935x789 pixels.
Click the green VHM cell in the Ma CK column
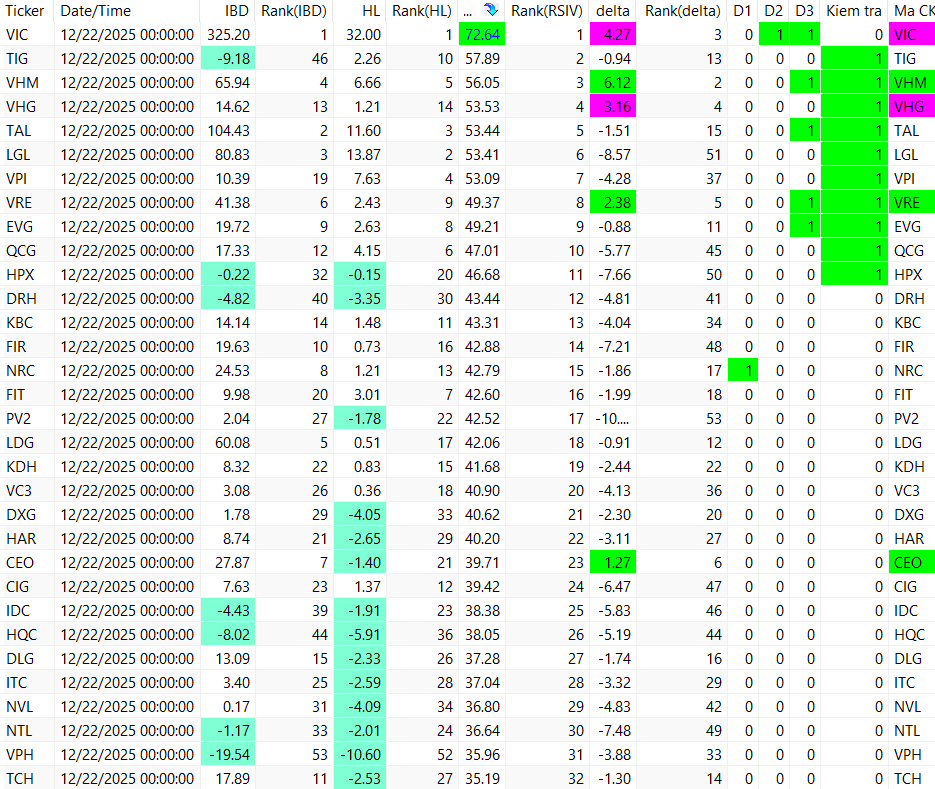click(x=912, y=82)
